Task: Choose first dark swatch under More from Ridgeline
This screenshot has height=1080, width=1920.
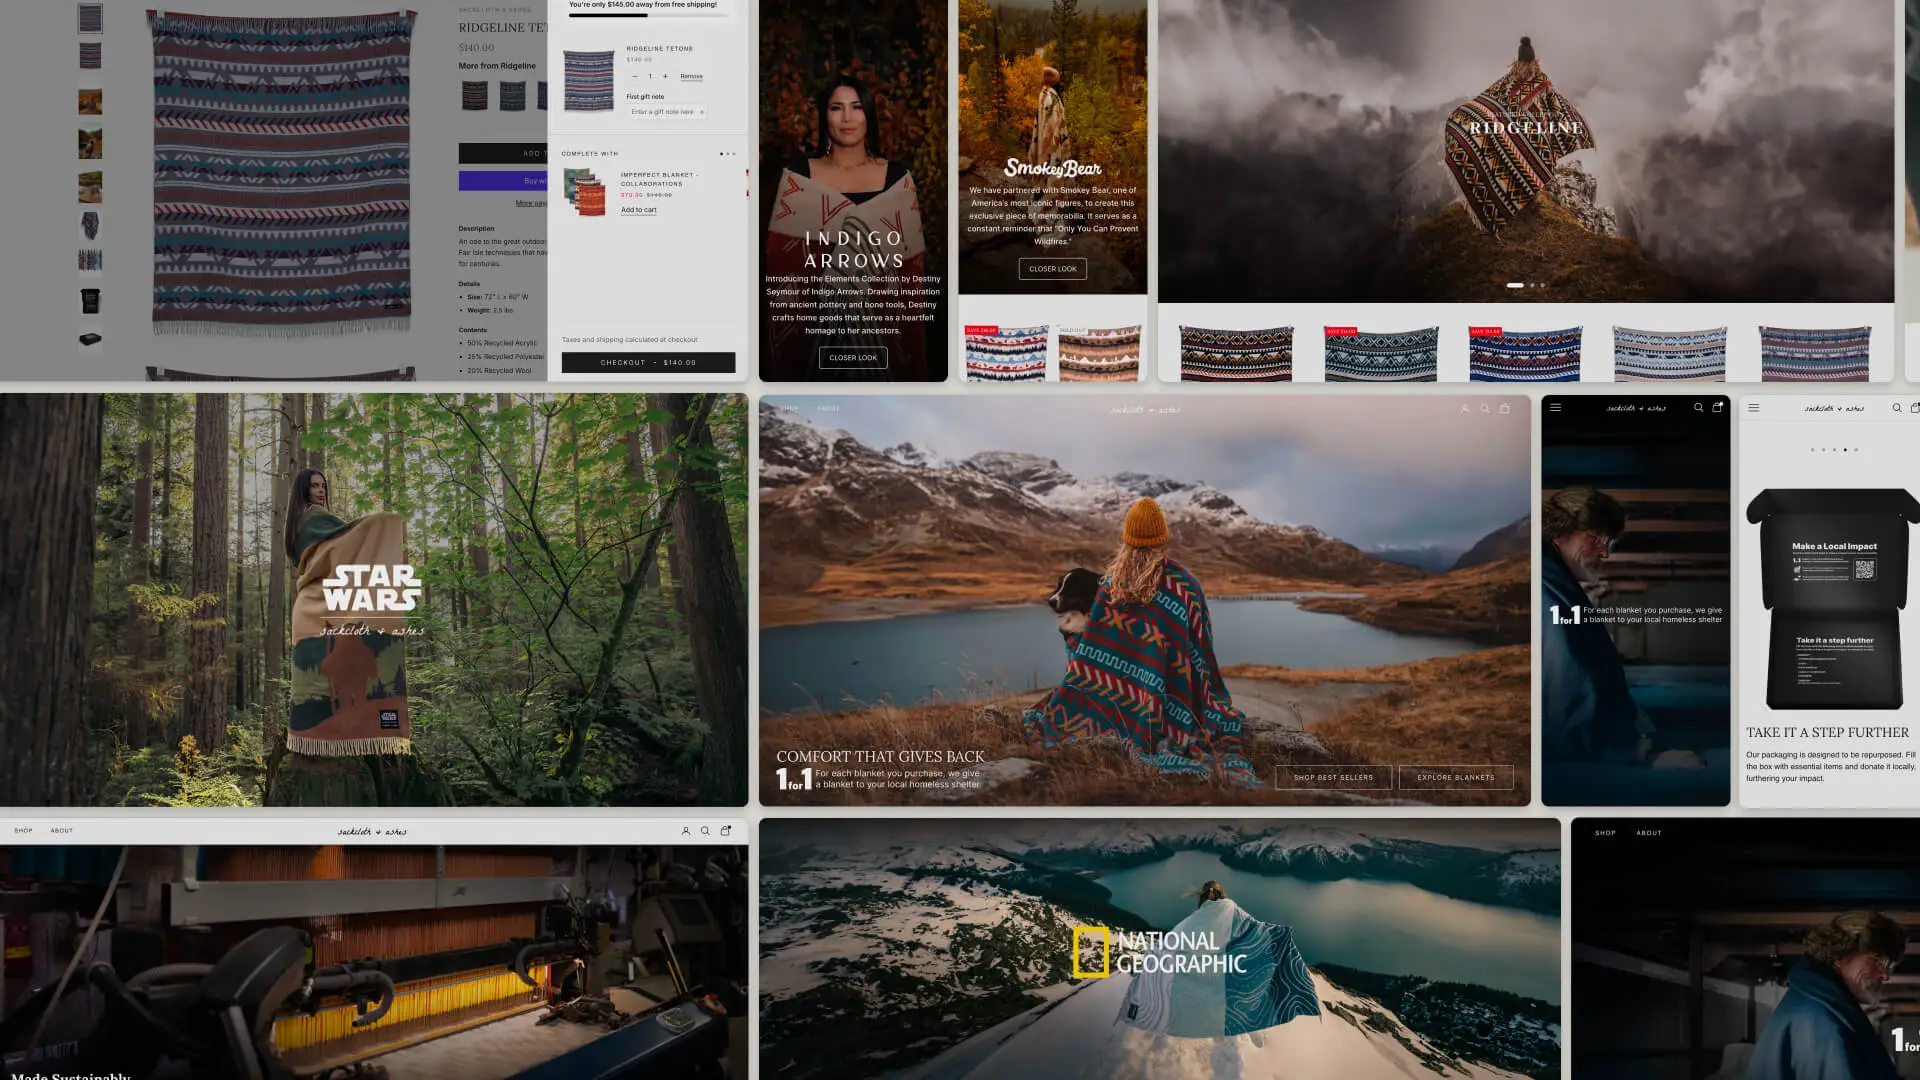Action: (475, 95)
